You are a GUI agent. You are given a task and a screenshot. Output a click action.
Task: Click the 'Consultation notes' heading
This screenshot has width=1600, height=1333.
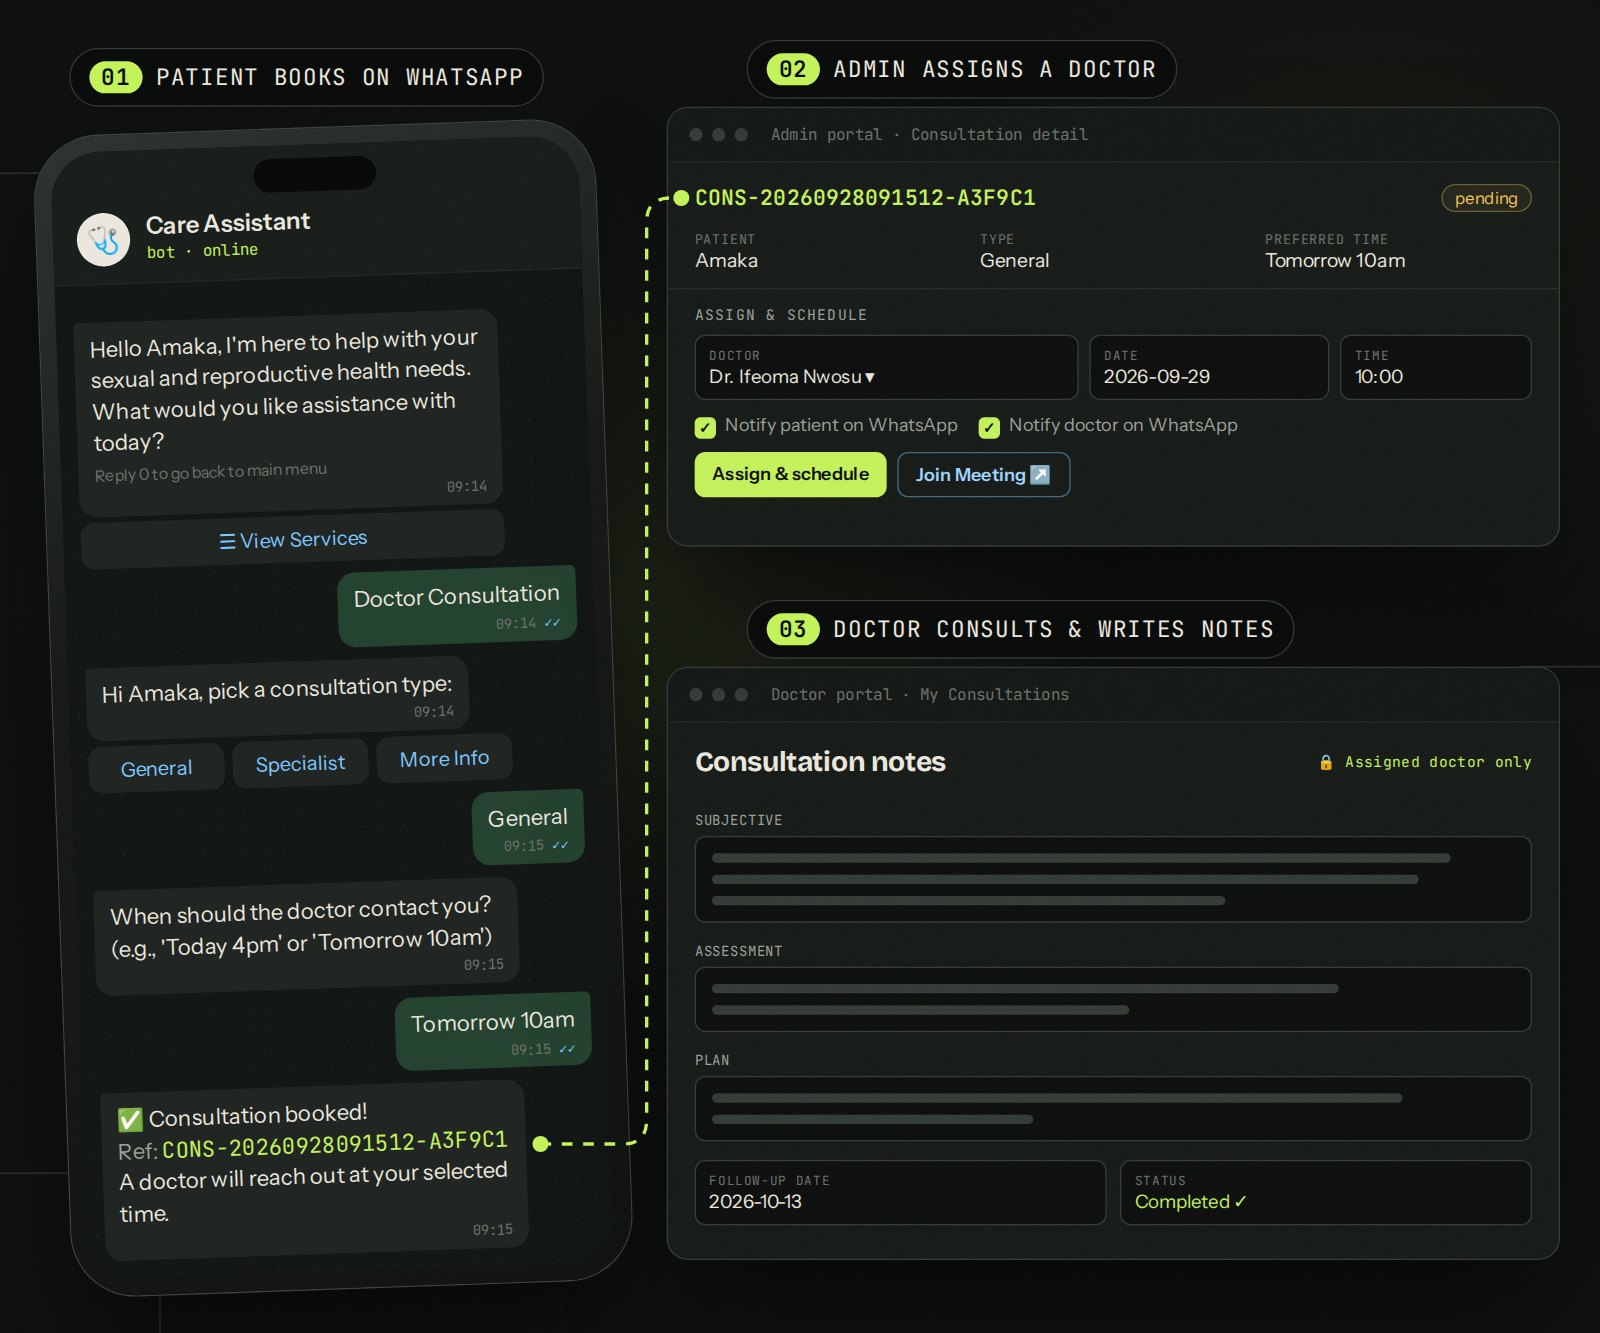click(820, 762)
